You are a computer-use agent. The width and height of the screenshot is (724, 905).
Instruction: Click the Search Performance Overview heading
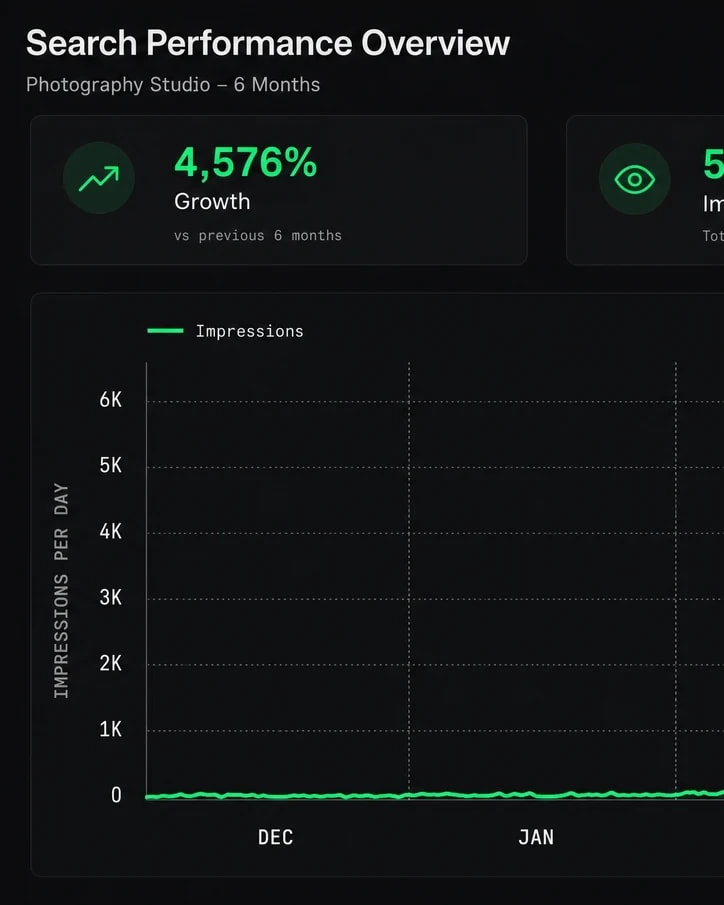tap(268, 43)
